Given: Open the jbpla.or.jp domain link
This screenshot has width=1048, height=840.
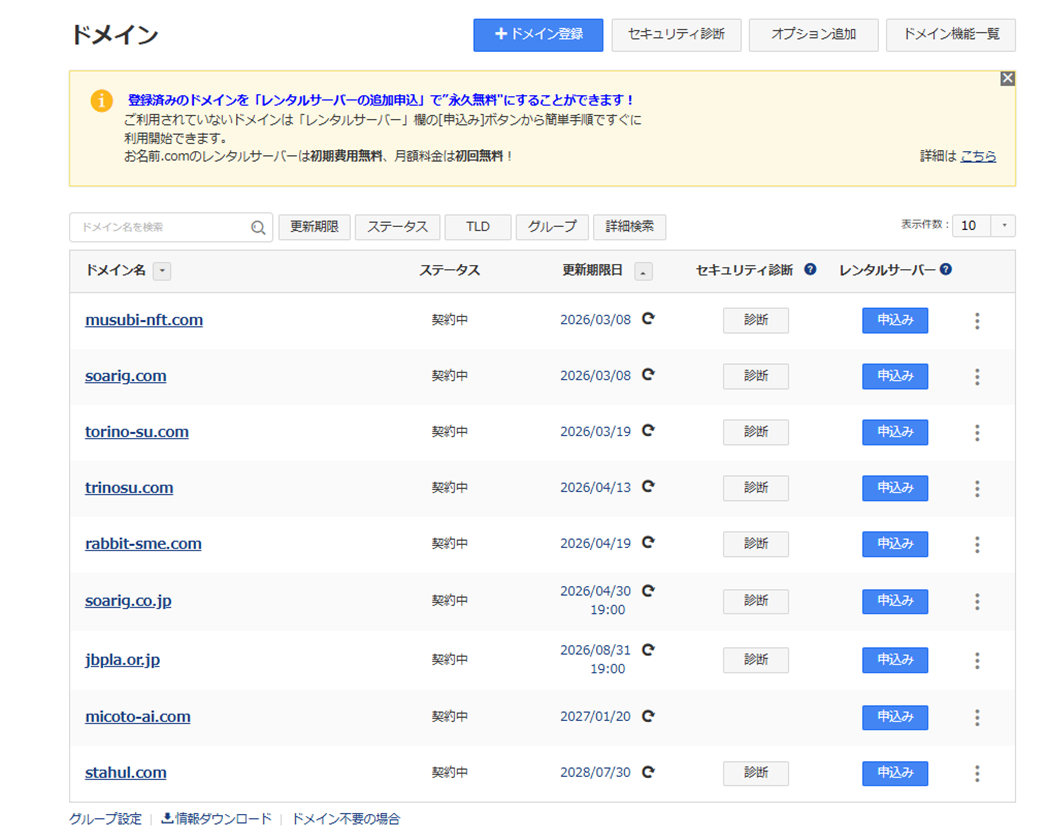Looking at the screenshot, I should pyautogui.click(x=122, y=660).
